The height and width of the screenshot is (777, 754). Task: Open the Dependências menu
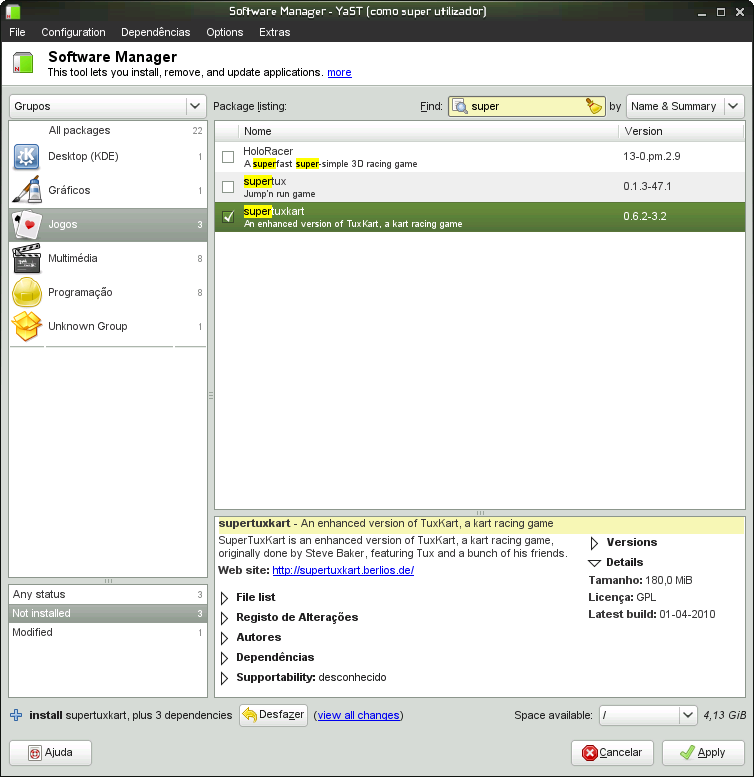click(155, 32)
